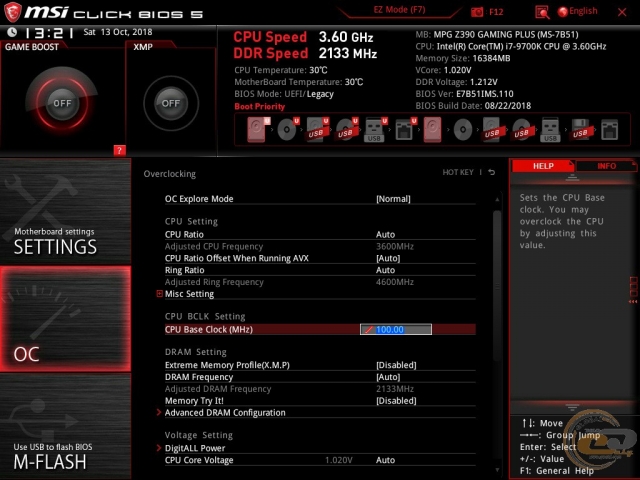Select the legacy USB hard disk boot icon
The image size is (640, 480).
pyautogui.click(x=492, y=130)
